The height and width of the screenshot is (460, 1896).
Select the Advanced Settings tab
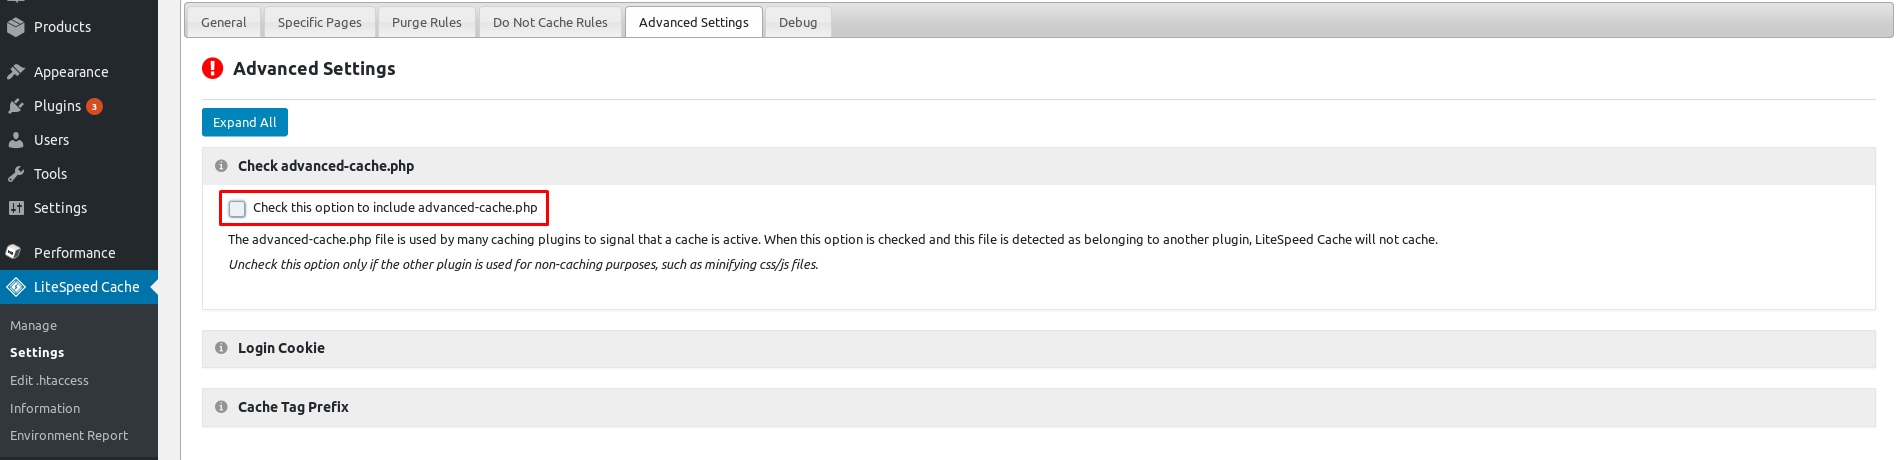click(694, 22)
